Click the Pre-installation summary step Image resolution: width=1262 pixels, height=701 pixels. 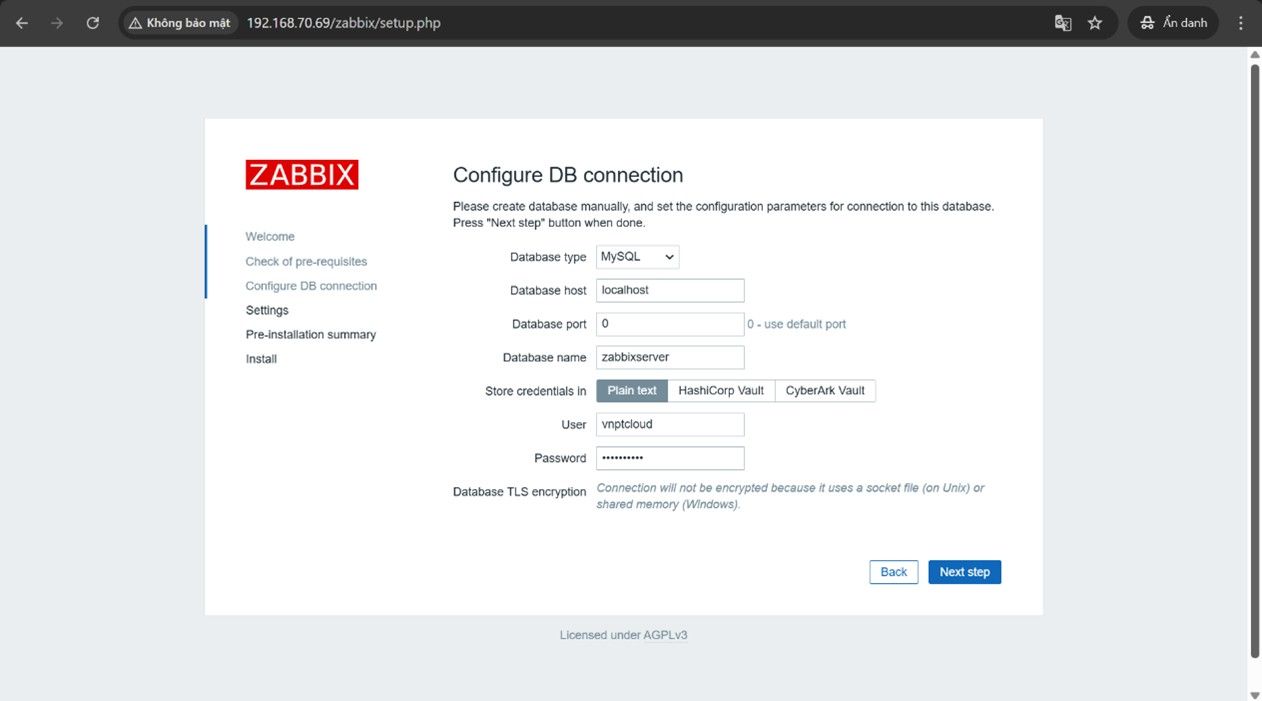pos(311,335)
